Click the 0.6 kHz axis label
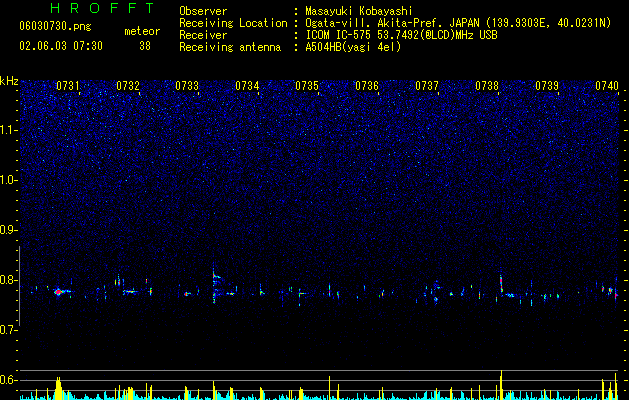 [9, 380]
